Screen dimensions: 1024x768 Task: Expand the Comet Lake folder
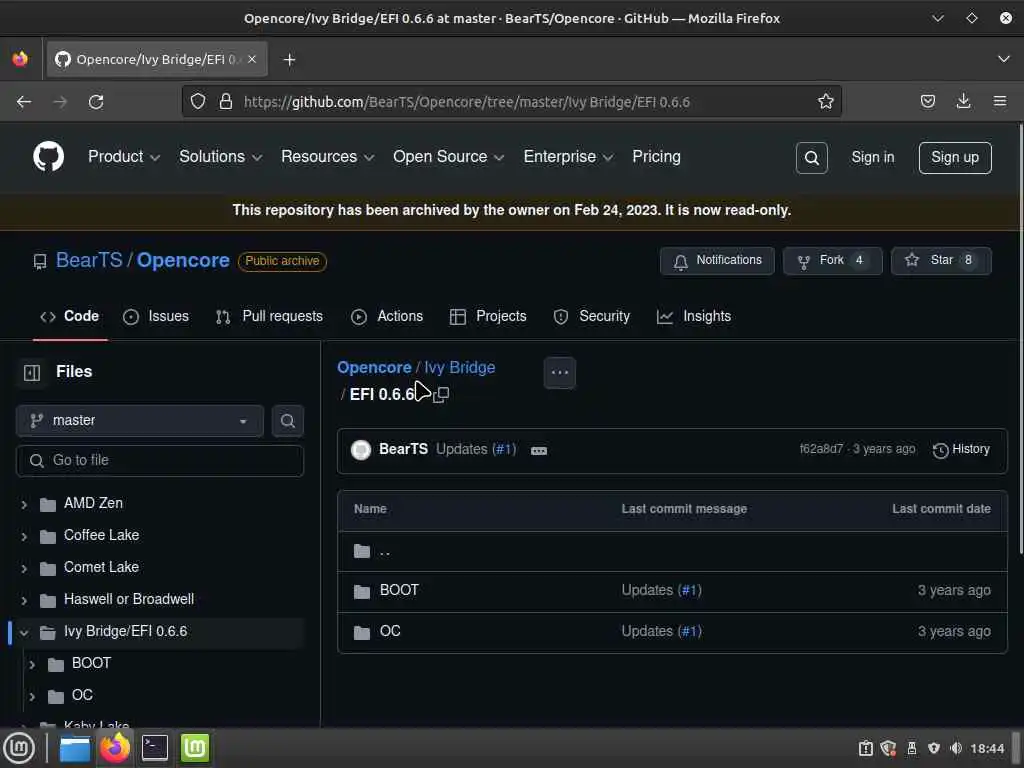[x=24, y=568]
